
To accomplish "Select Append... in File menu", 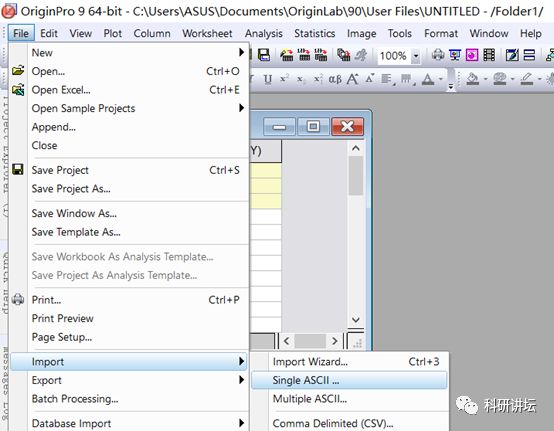I will tap(130, 127).
